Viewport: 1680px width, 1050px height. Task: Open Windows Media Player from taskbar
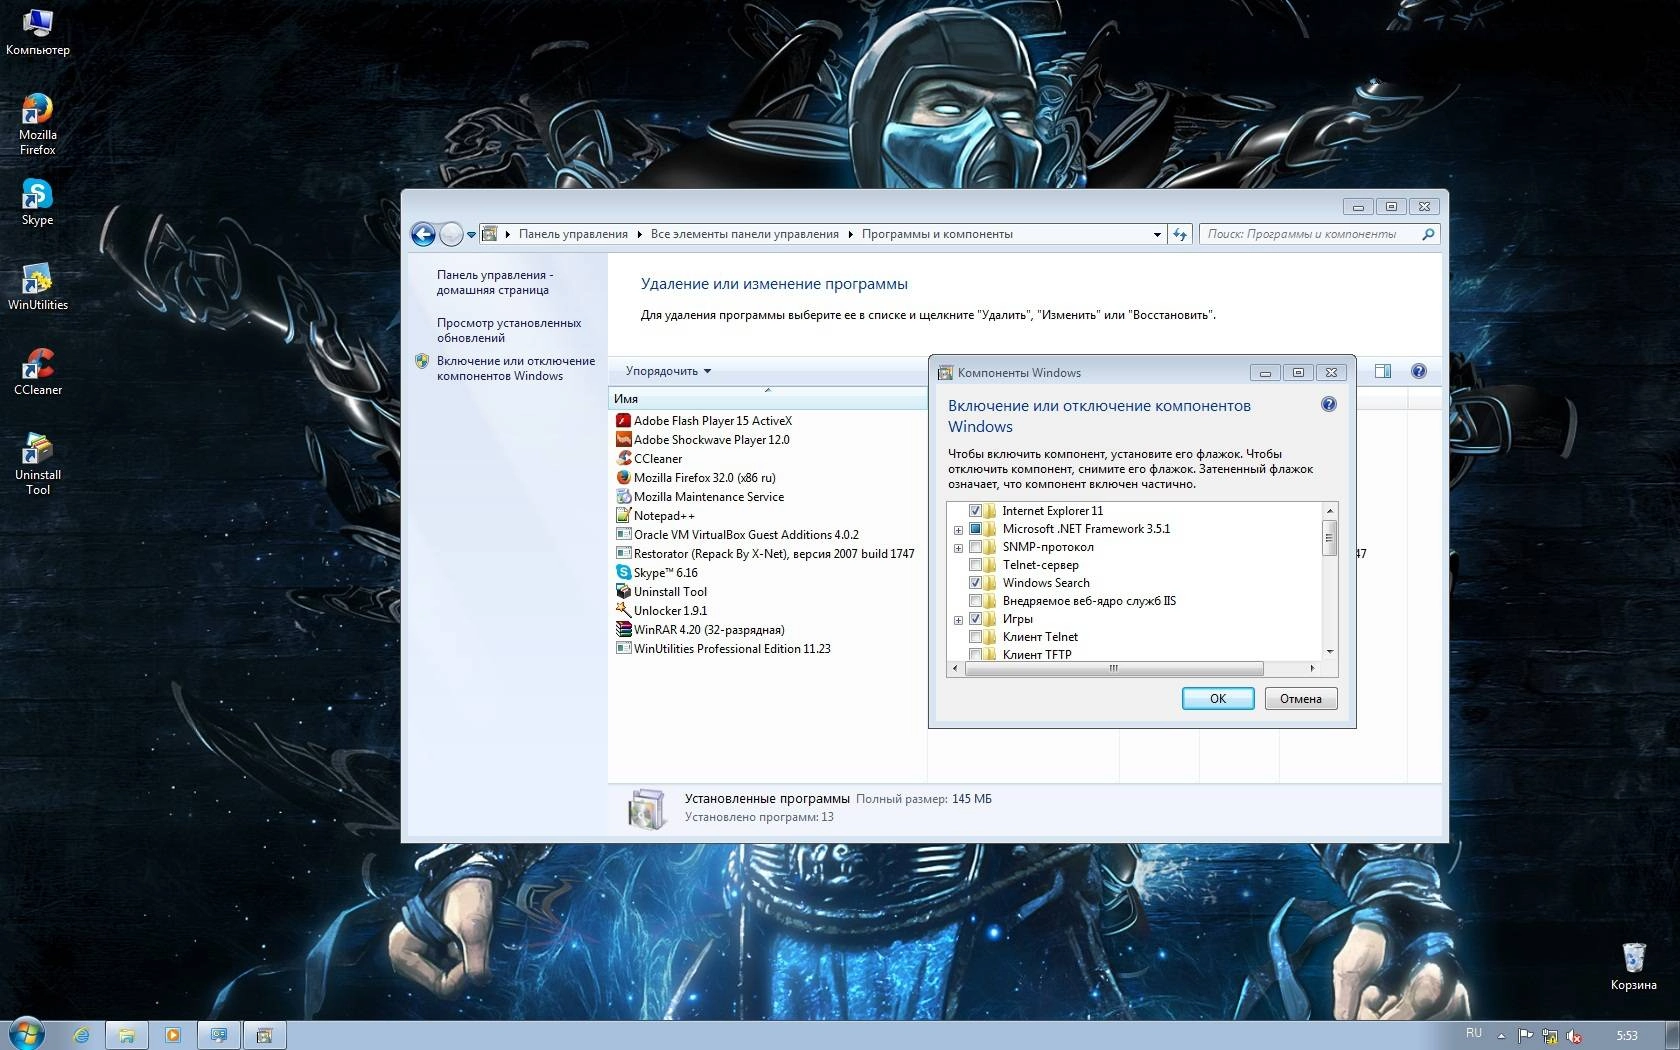point(172,1035)
